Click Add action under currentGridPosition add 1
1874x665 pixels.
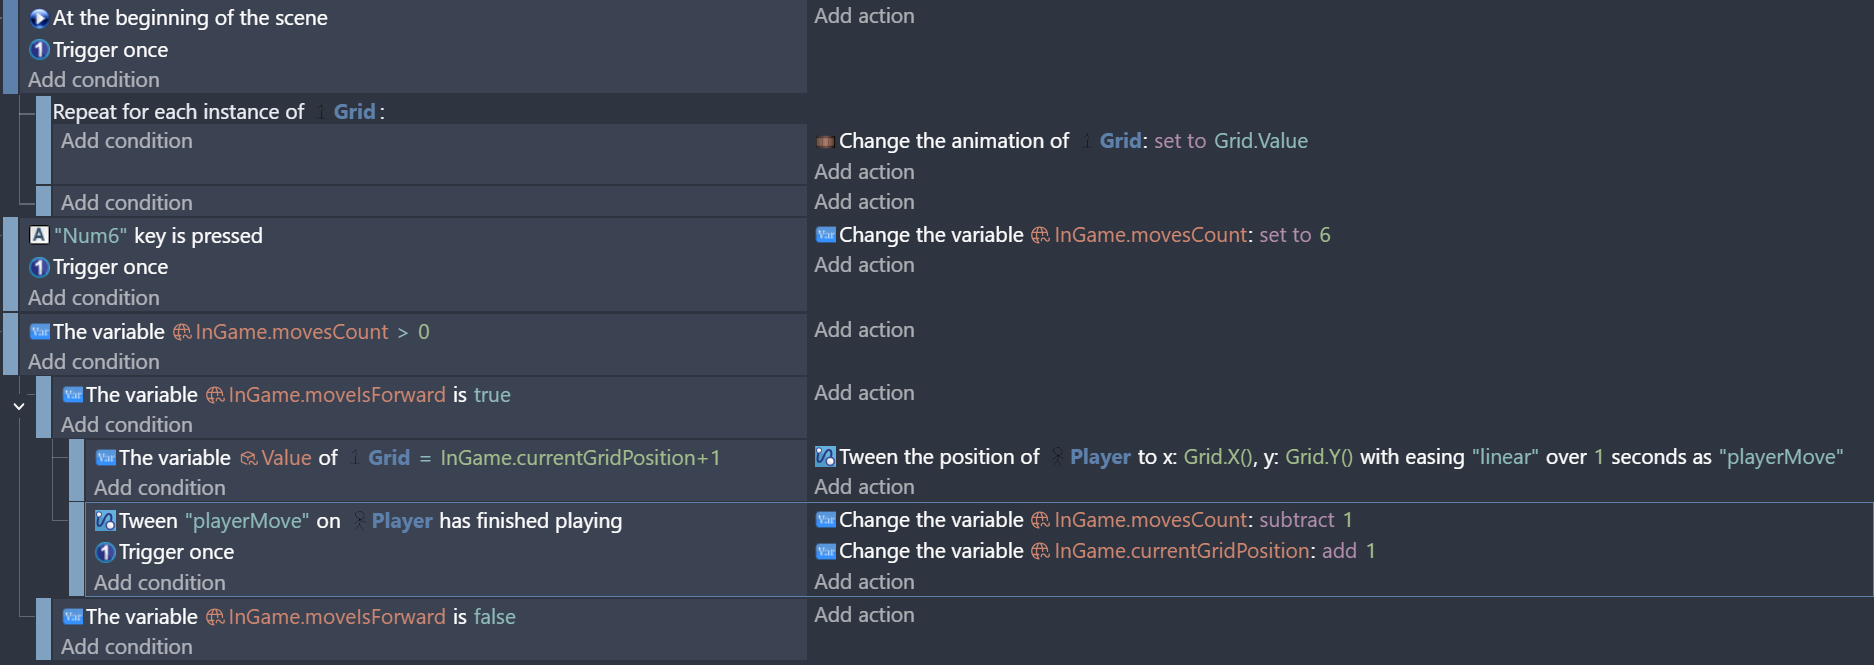[864, 582]
